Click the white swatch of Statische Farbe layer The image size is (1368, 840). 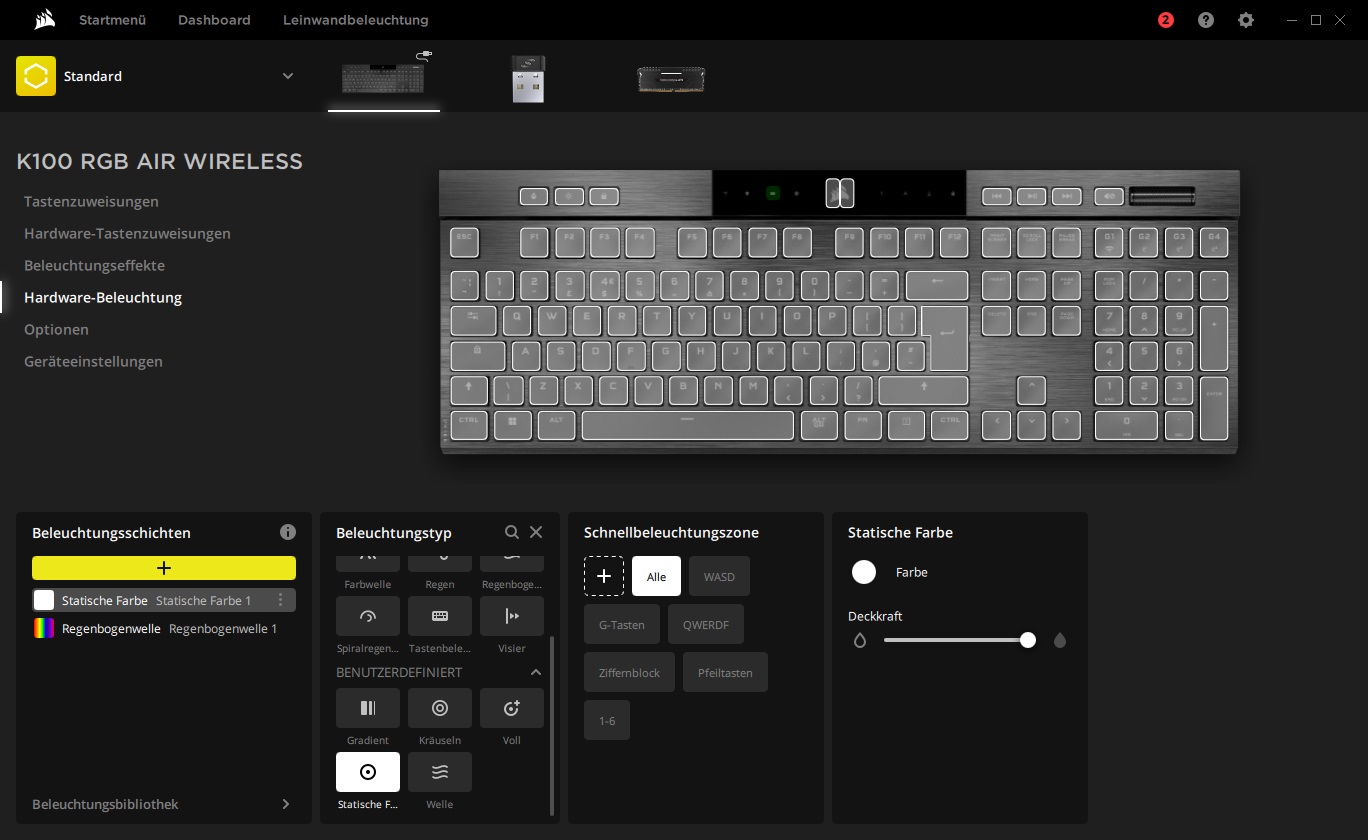pyautogui.click(x=44, y=600)
